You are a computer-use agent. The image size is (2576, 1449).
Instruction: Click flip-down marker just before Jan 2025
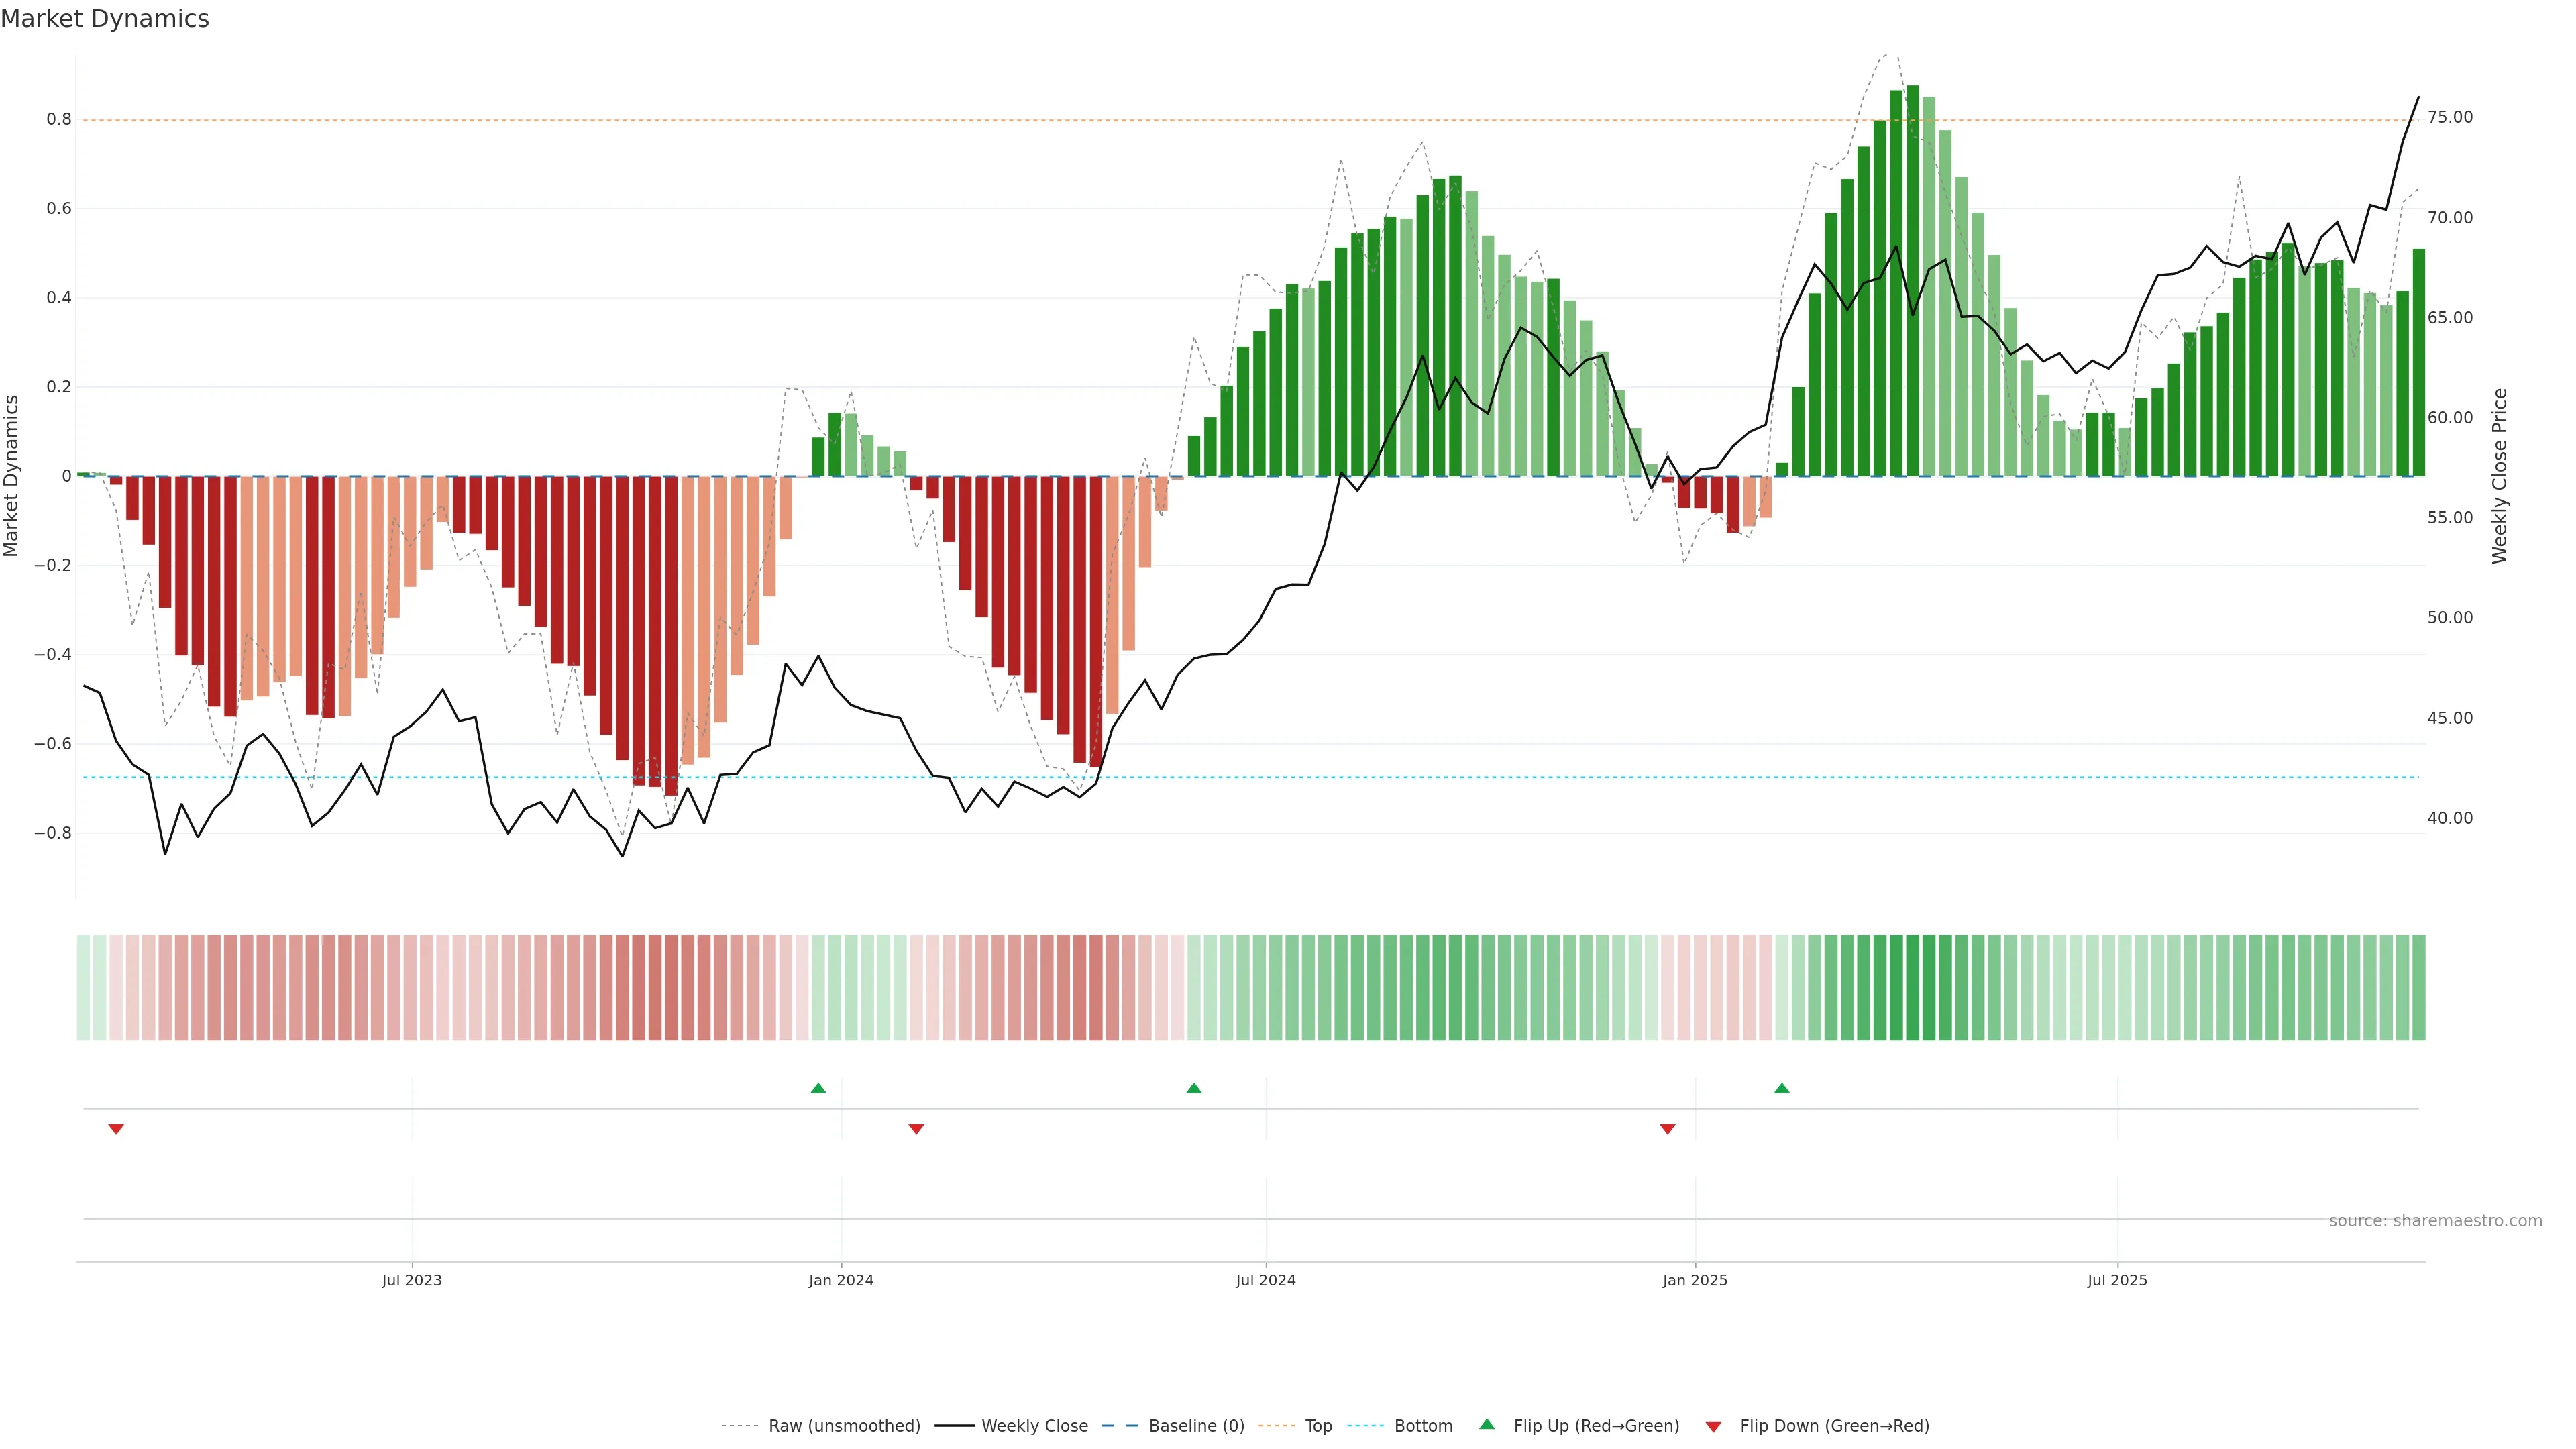pyautogui.click(x=1667, y=1129)
